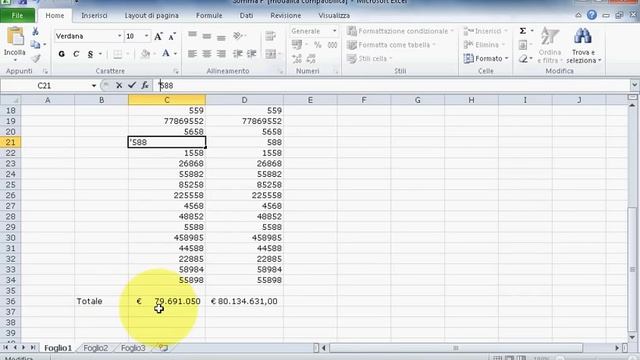Apply percent style

[318, 44]
